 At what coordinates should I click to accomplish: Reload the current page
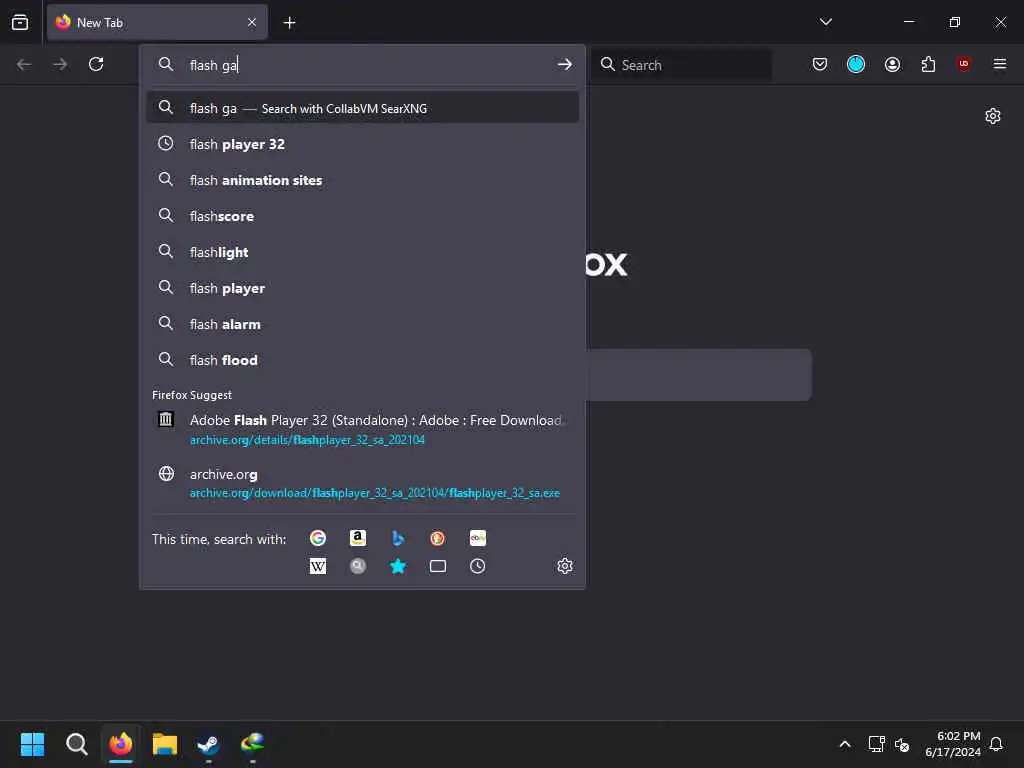[x=96, y=64]
